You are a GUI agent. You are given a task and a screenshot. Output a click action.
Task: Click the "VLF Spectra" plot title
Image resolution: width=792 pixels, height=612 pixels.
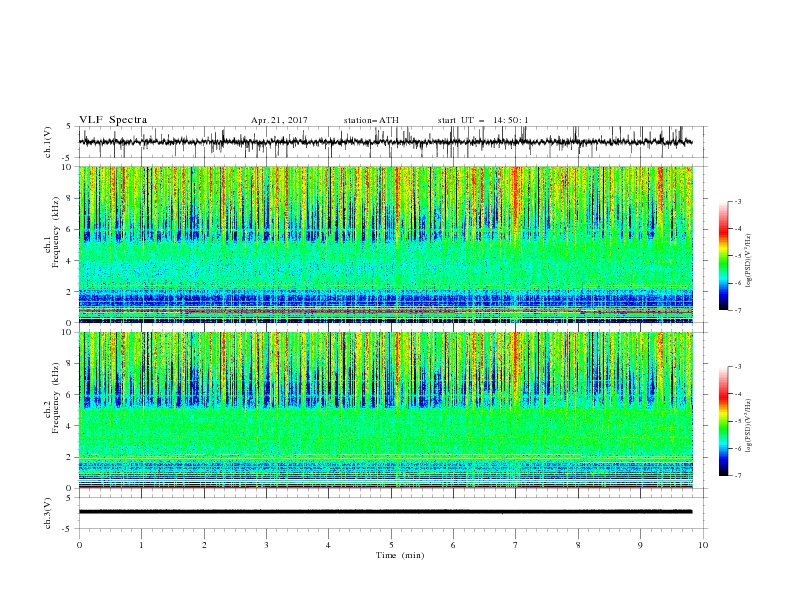click(113, 120)
